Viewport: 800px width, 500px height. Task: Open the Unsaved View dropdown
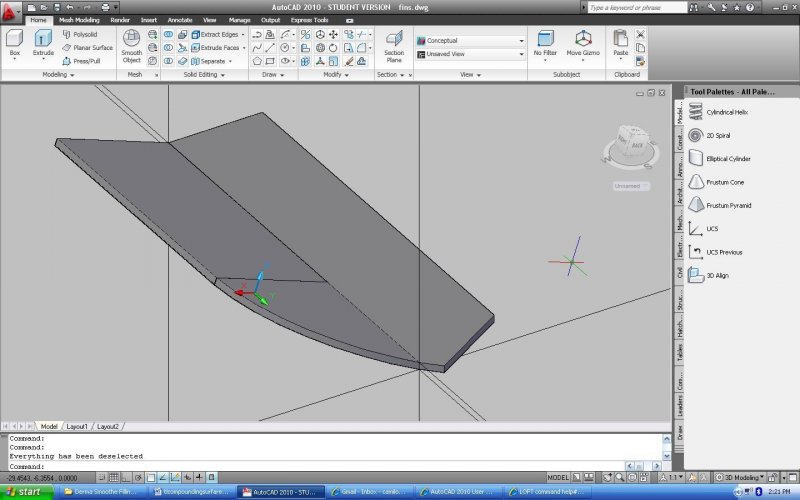(470, 54)
